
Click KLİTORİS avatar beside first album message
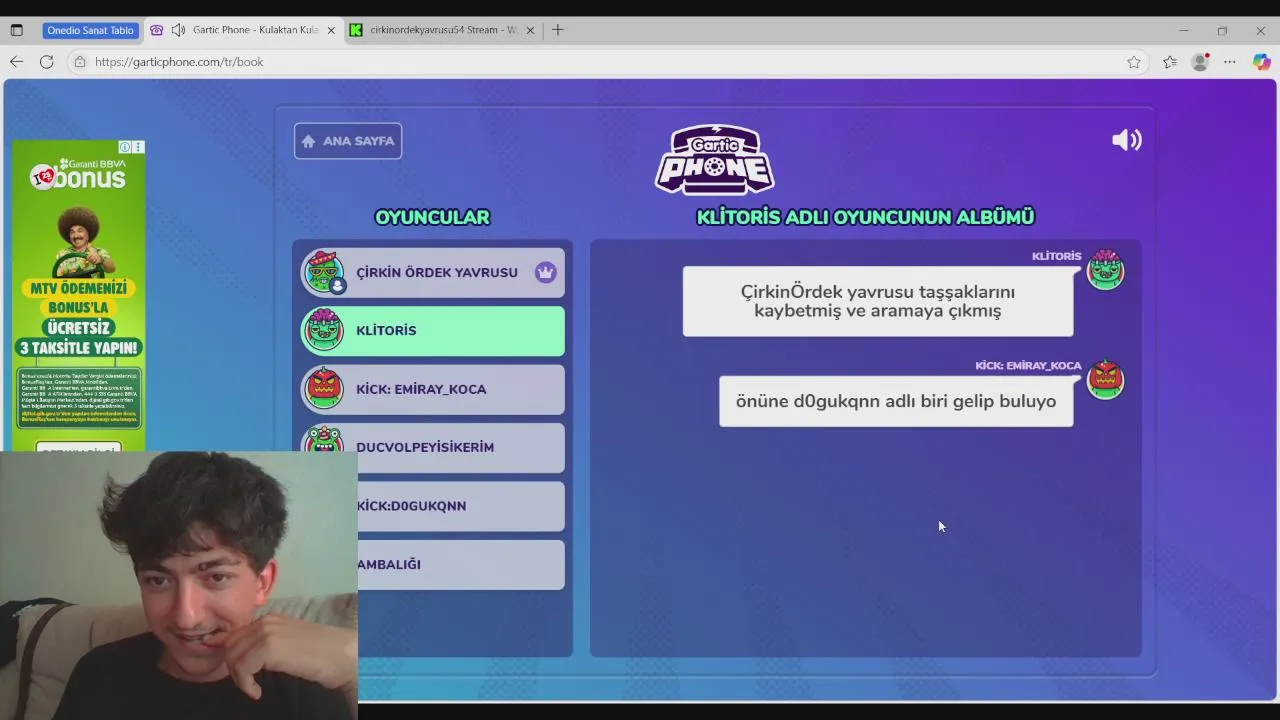[1105, 270]
